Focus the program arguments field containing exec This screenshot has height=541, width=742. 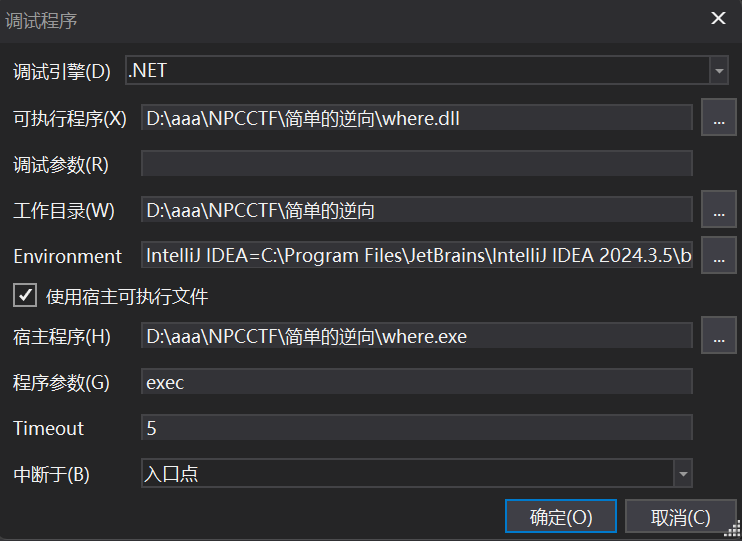tap(416, 382)
